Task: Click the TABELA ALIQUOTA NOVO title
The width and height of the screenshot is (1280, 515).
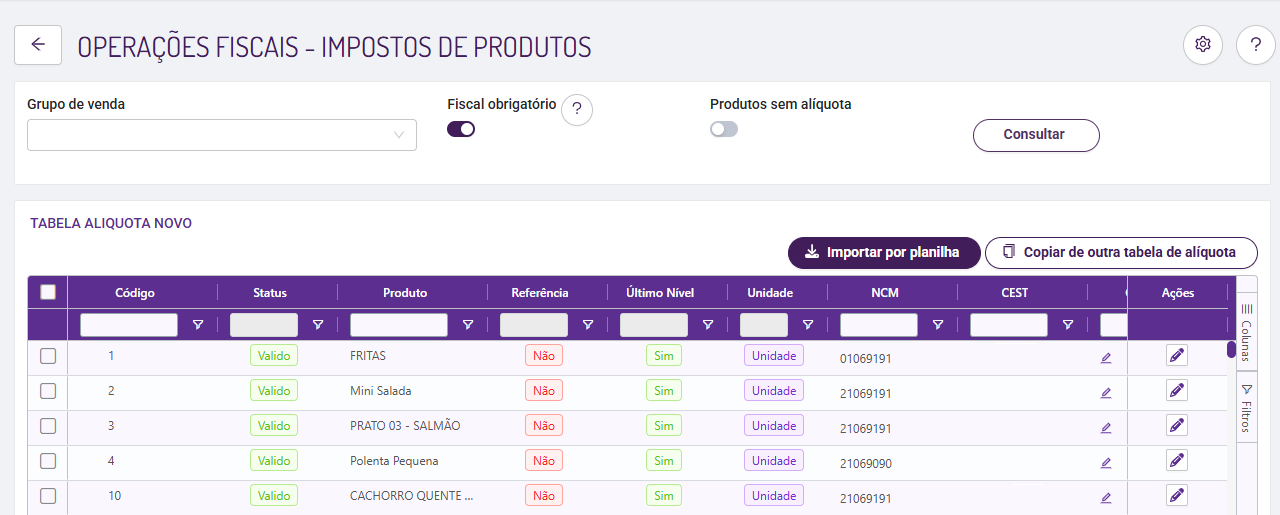Action: pos(111,224)
